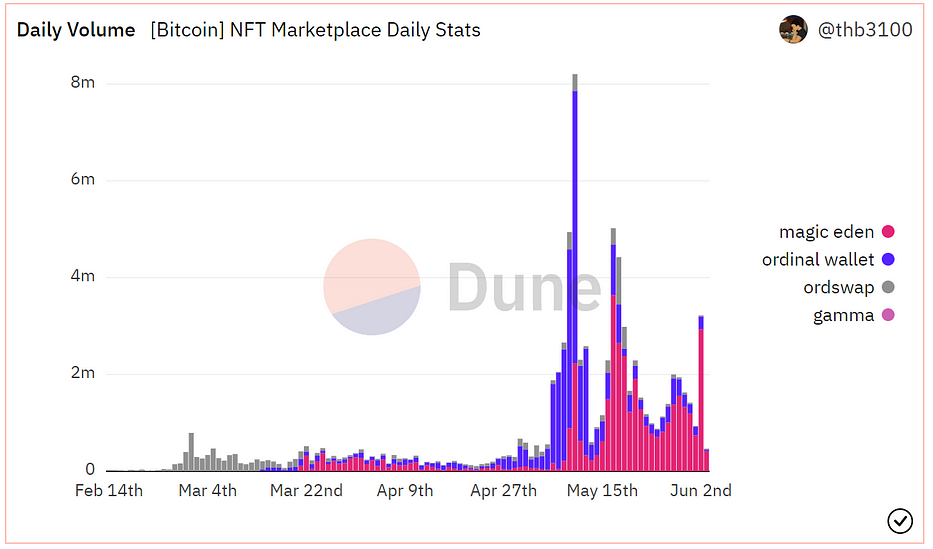This screenshot has height=549, width=933.
Task: Toggle the ordinal wallet legend entry
Action: 828,259
